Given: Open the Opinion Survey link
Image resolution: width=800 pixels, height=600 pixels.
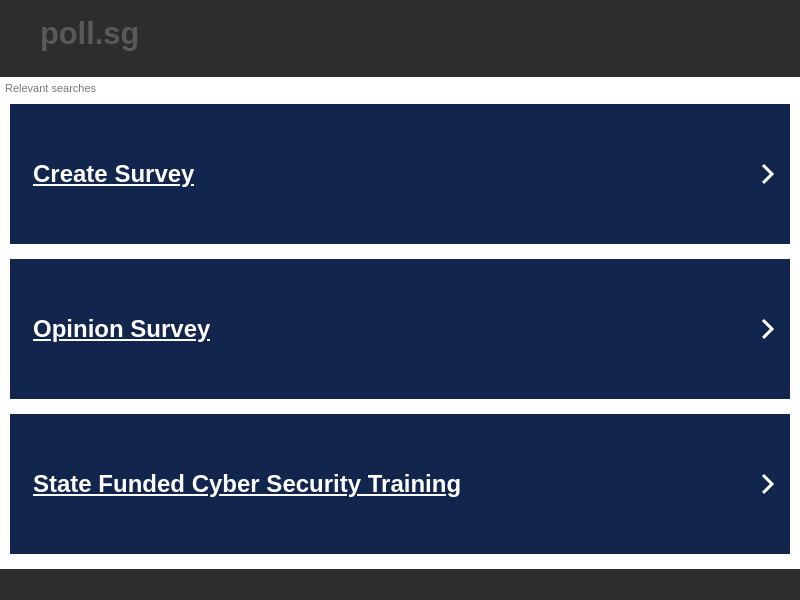Looking at the screenshot, I should [121, 328].
